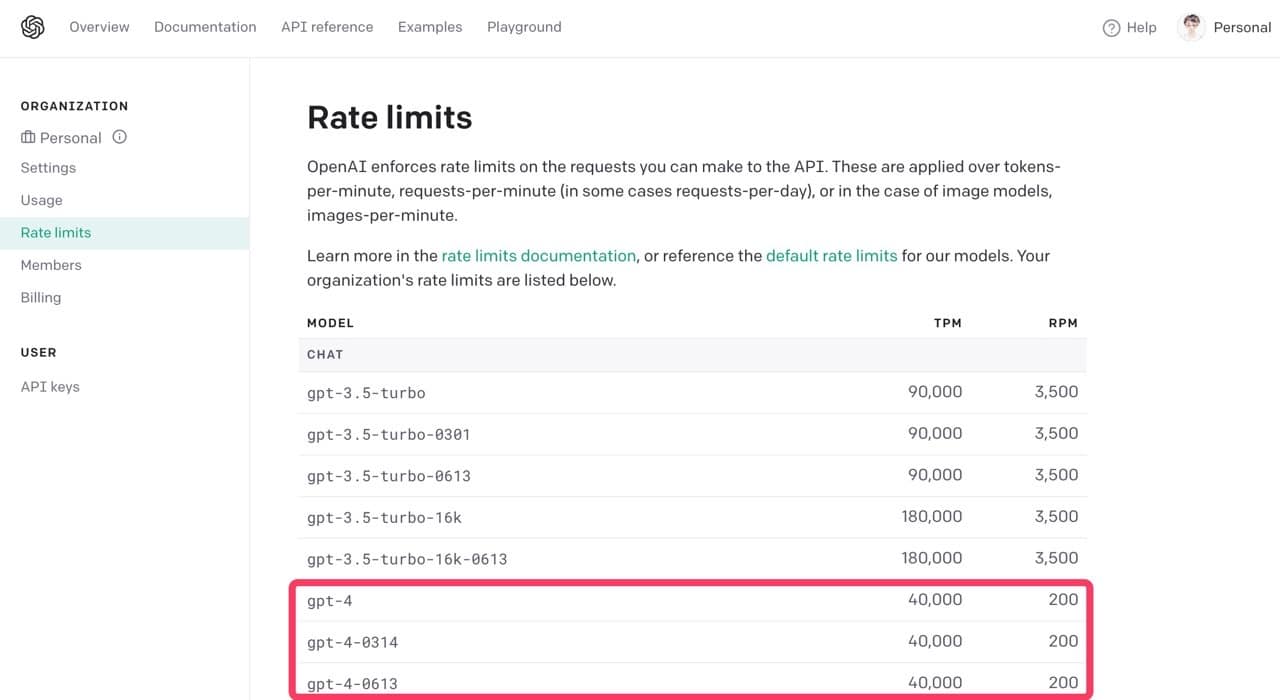This screenshot has width=1280, height=700.
Task: Click the gpt-3.5-turbo-16k-0613 model name
Action: point(407,559)
